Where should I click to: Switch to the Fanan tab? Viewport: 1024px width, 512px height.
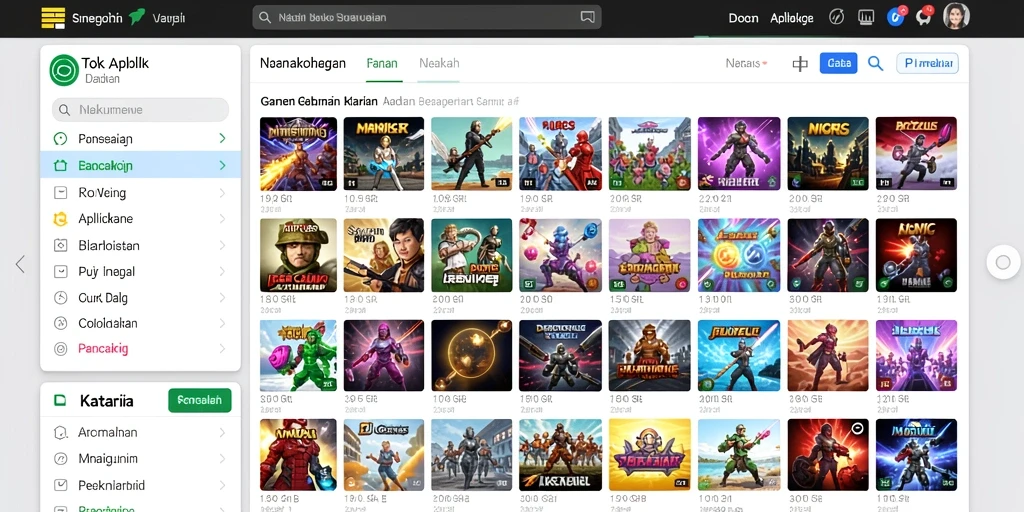point(383,63)
